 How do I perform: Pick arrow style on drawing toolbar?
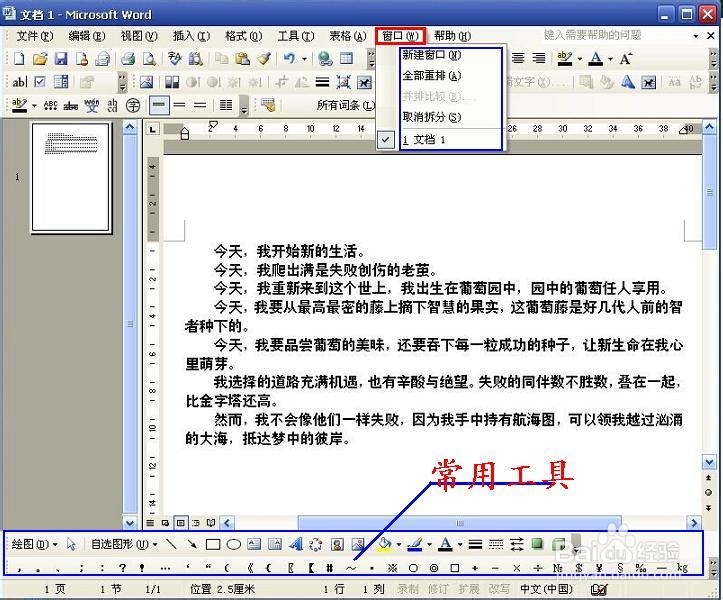pyautogui.click(x=517, y=545)
